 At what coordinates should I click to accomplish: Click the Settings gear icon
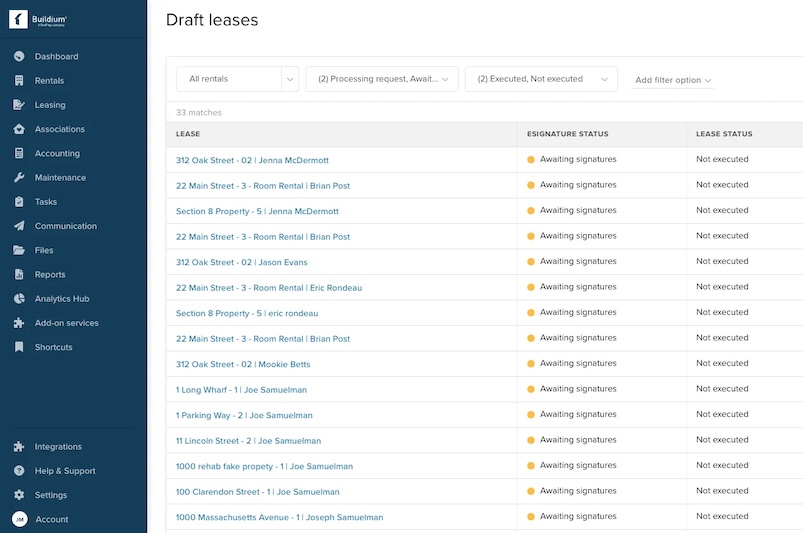tap(19, 495)
